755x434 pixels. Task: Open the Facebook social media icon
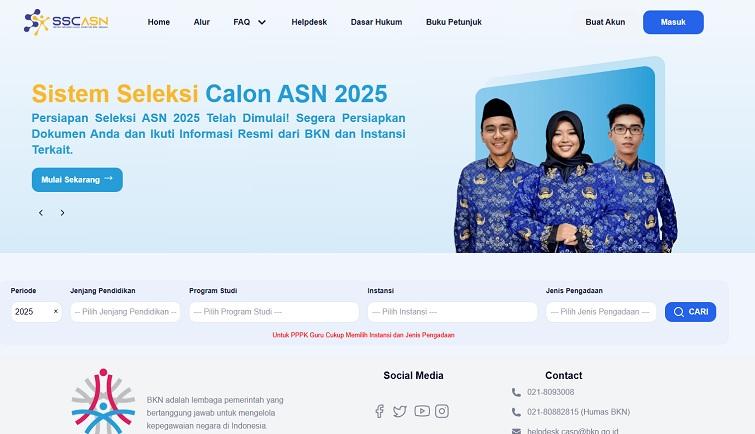pyautogui.click(x=379, y=411)
